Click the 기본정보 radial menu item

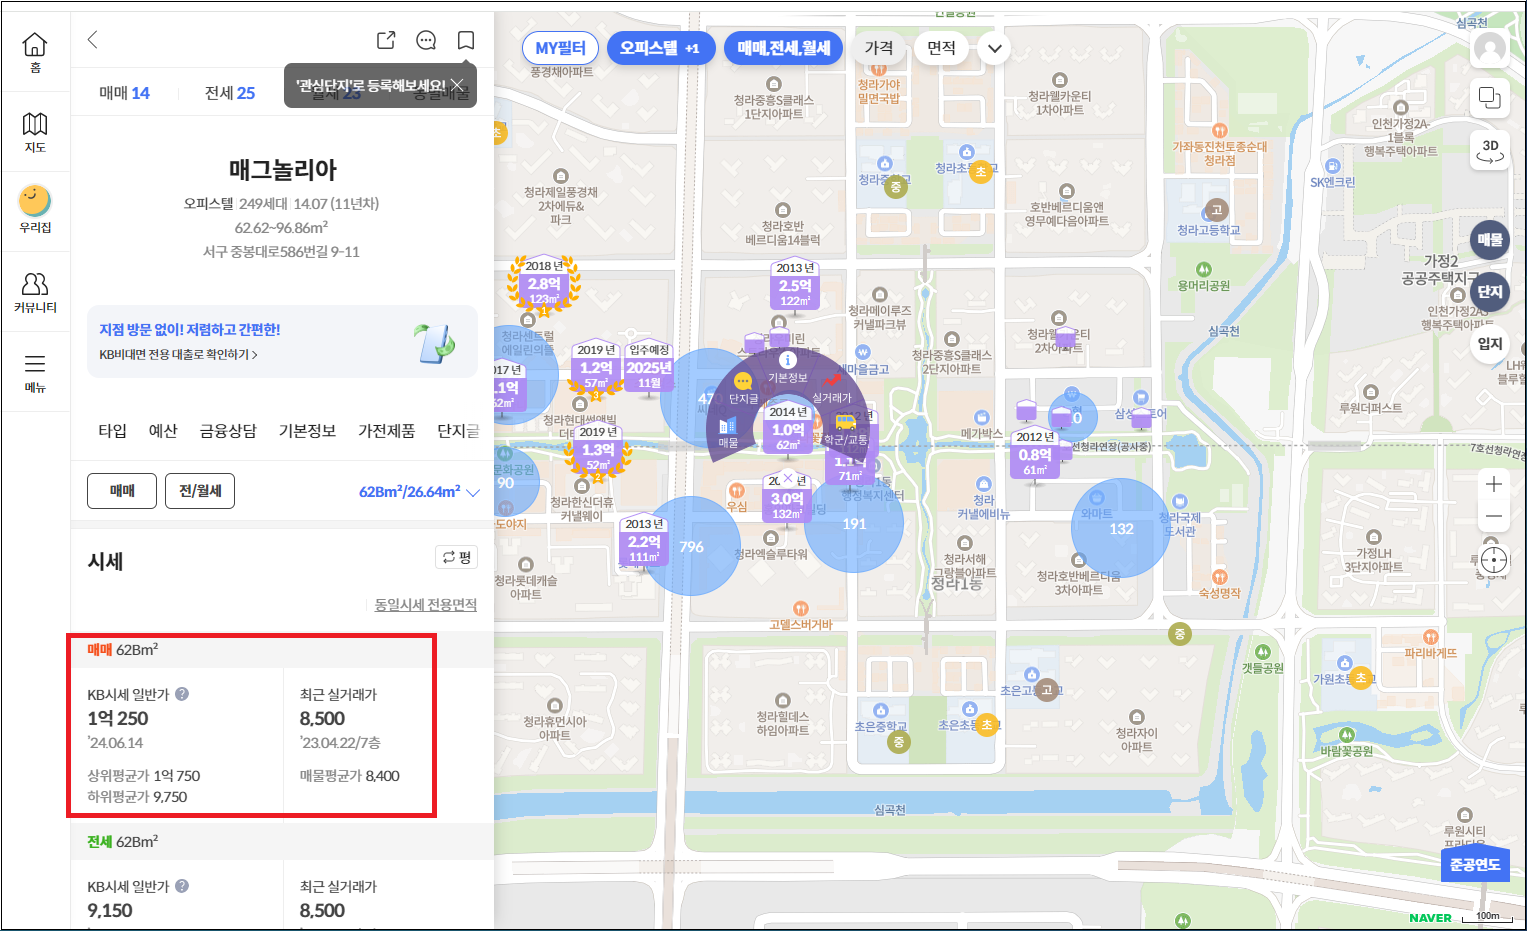pos(788,368)
